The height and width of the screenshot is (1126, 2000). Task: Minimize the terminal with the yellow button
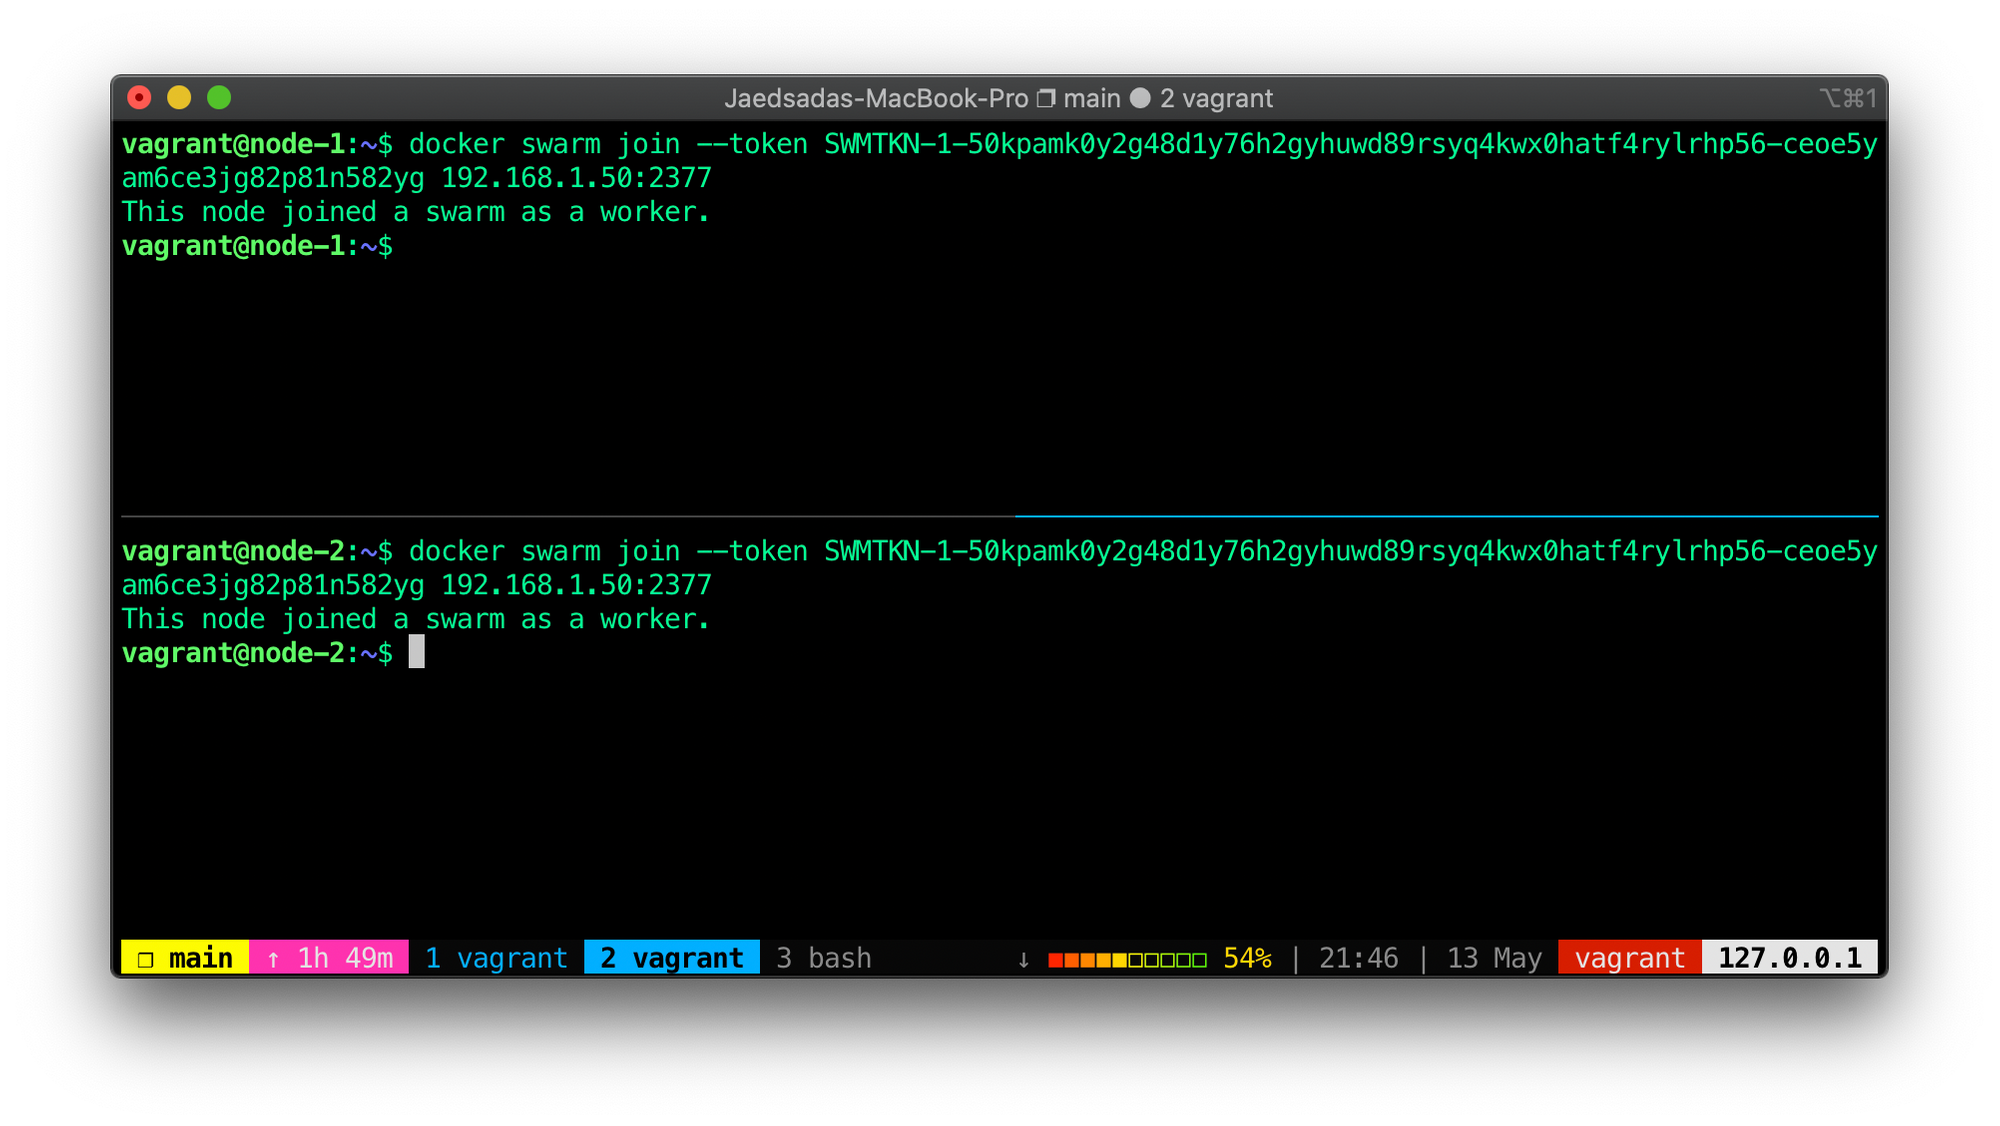[x=179, y=97]
